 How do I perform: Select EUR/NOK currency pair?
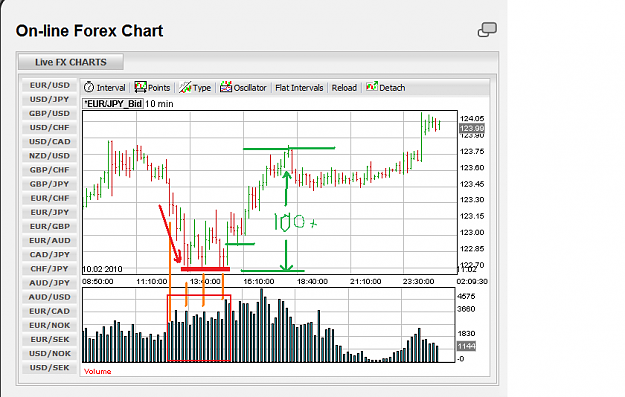[49, 326]
